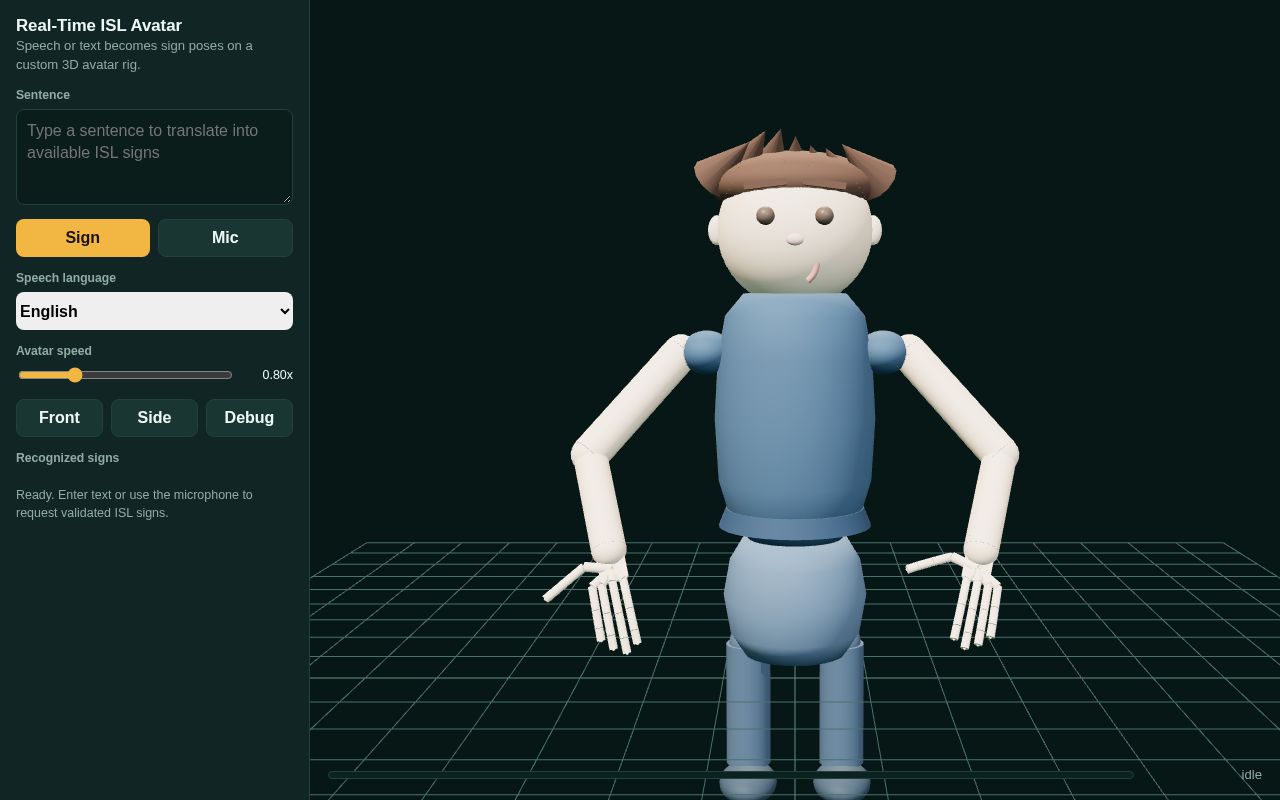
Task: Click the Speech language label
Action: (x=66, y=278)
